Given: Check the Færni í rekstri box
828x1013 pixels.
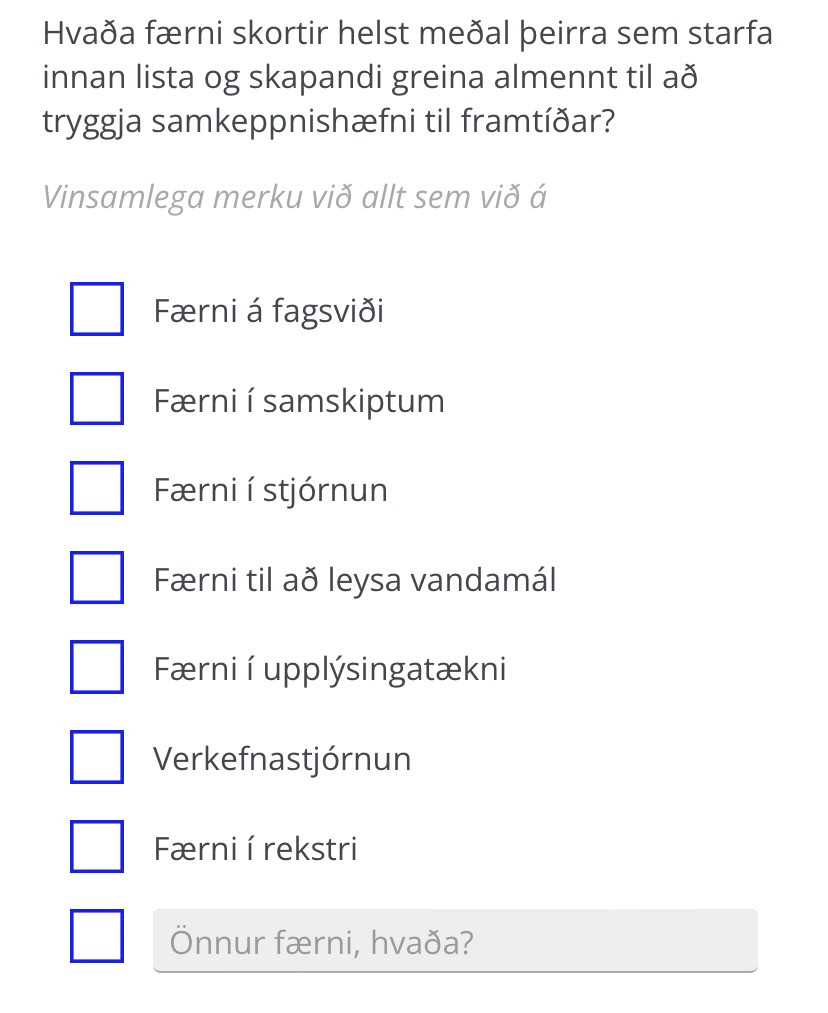Looking at the screenshot, I should [97, 846].
